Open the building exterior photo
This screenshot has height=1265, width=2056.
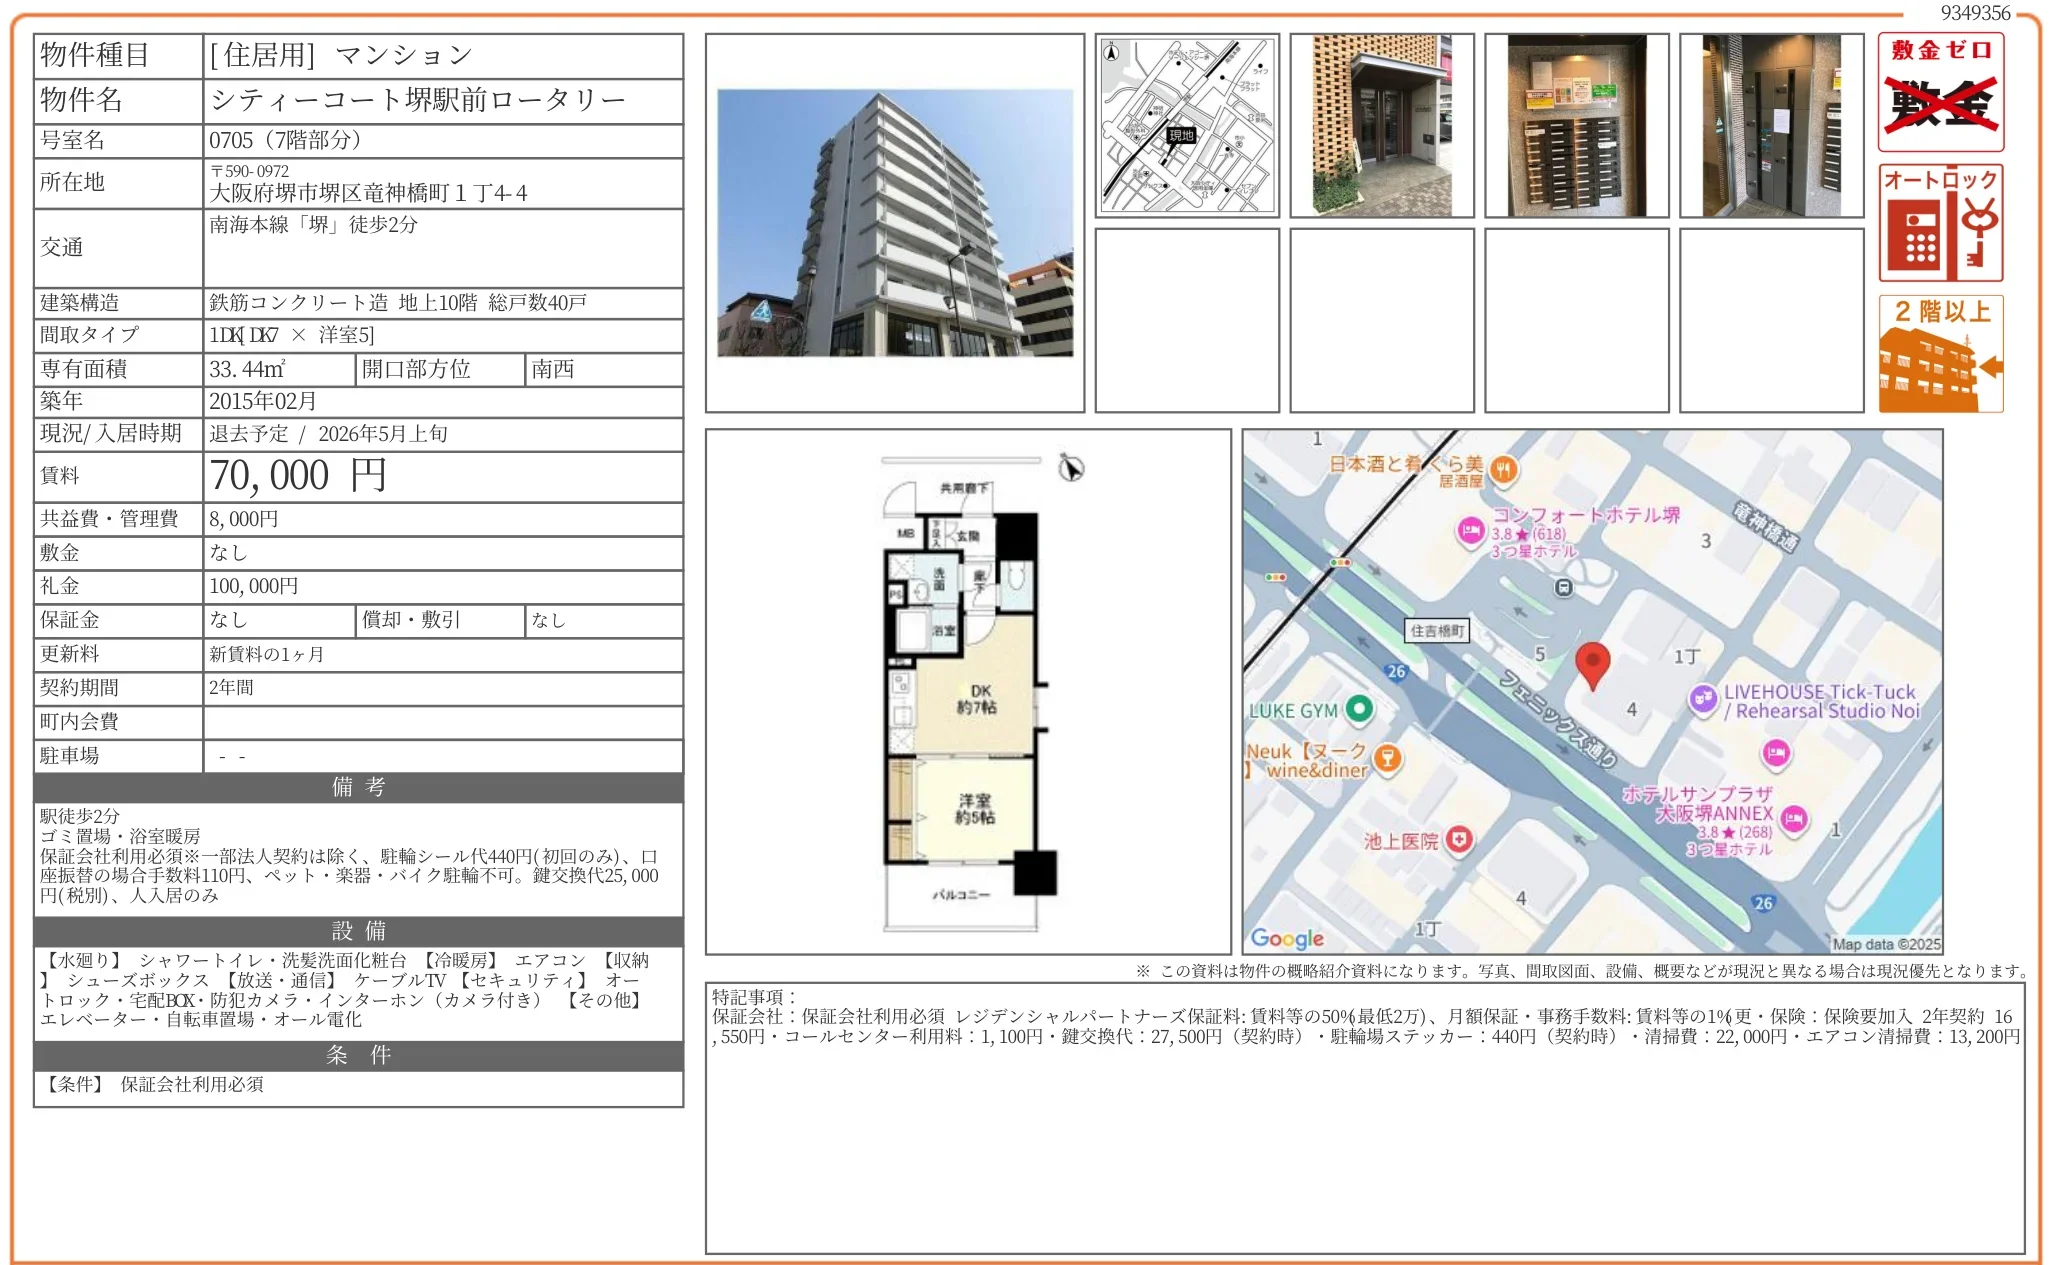coord(893,226)
